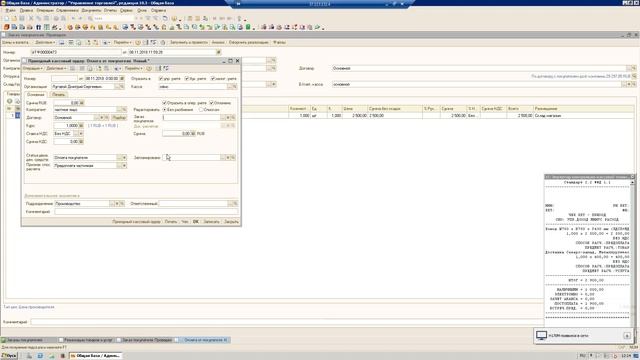Expand the Признак способа расчета dropdown
The width and height of the screenshot is (640, 360).
coord(124,166)
